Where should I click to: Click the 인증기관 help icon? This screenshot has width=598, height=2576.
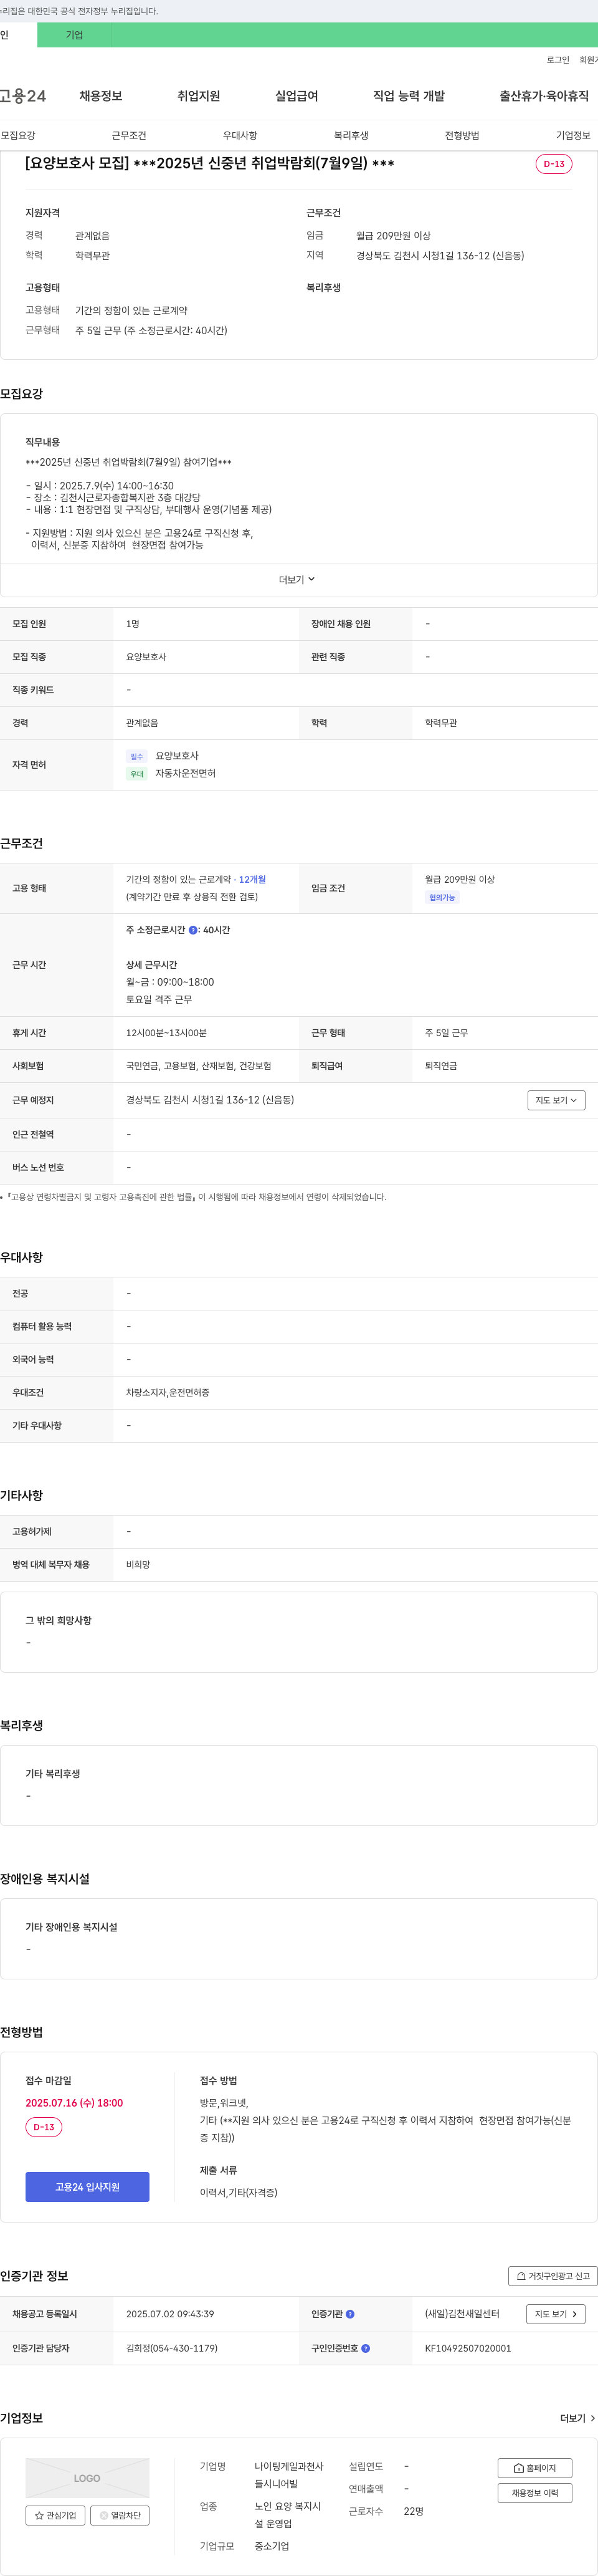point(350,2314)
